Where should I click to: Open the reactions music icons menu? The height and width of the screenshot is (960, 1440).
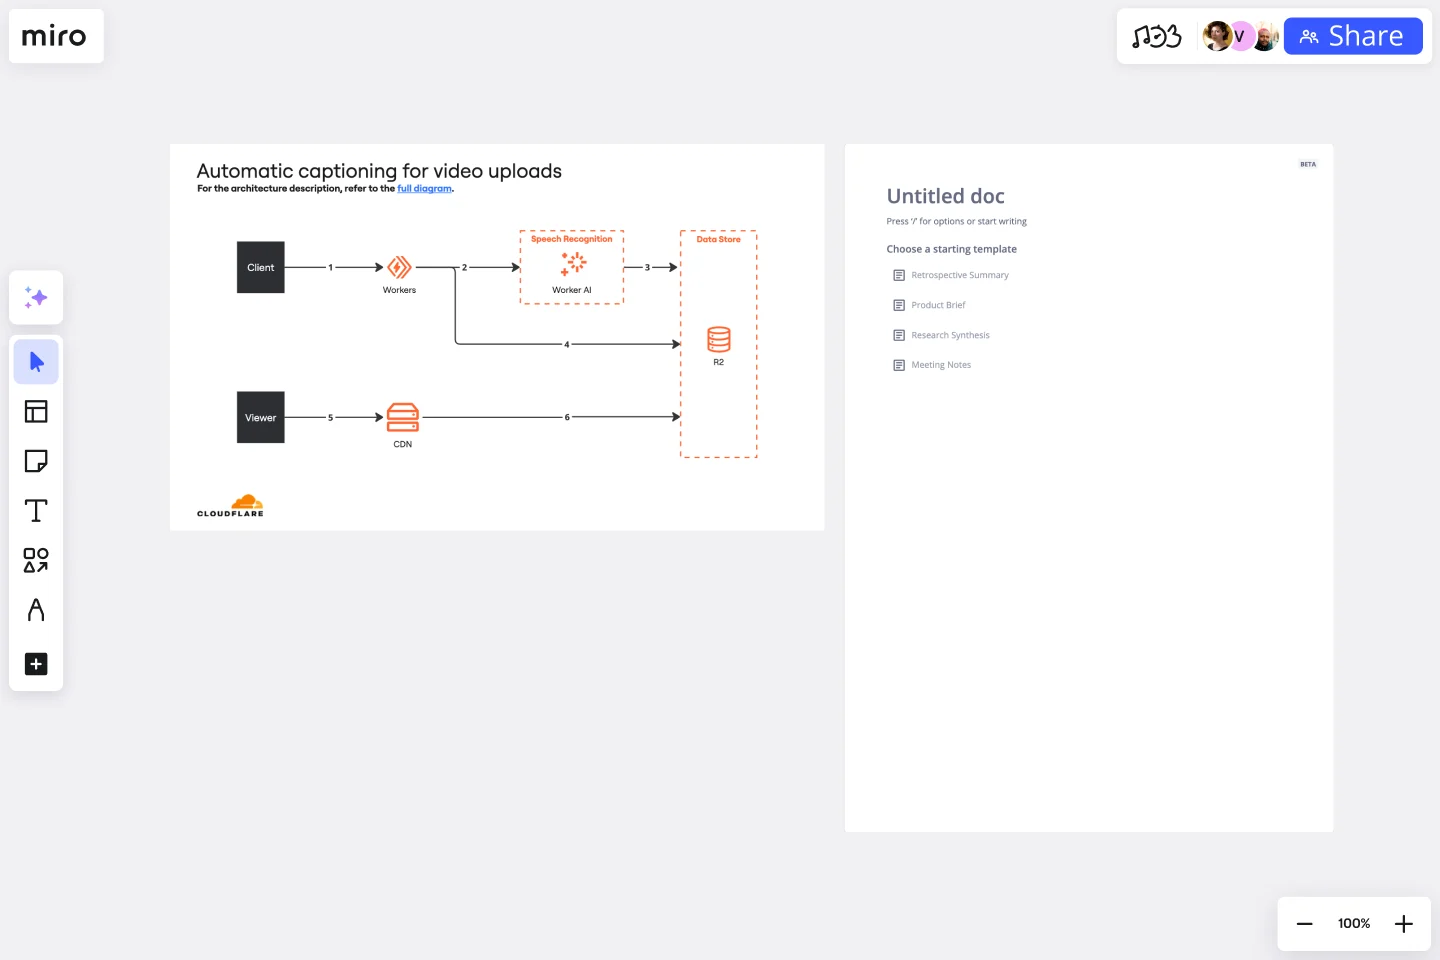coord(1156,37)
